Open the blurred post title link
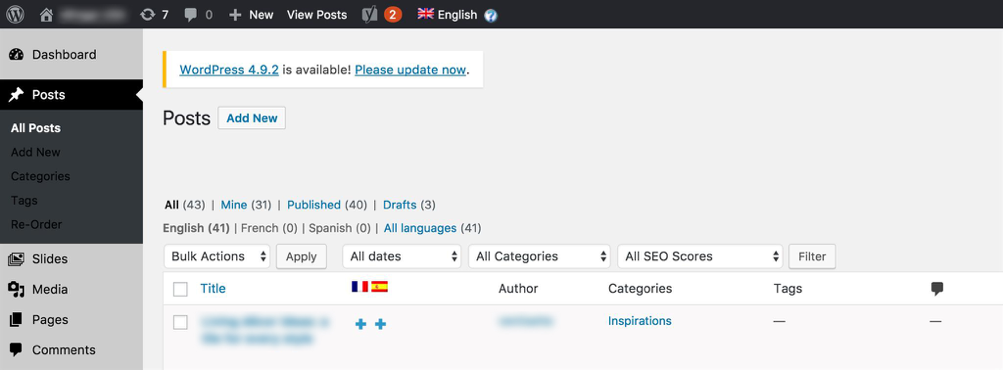 click(265, 330)
